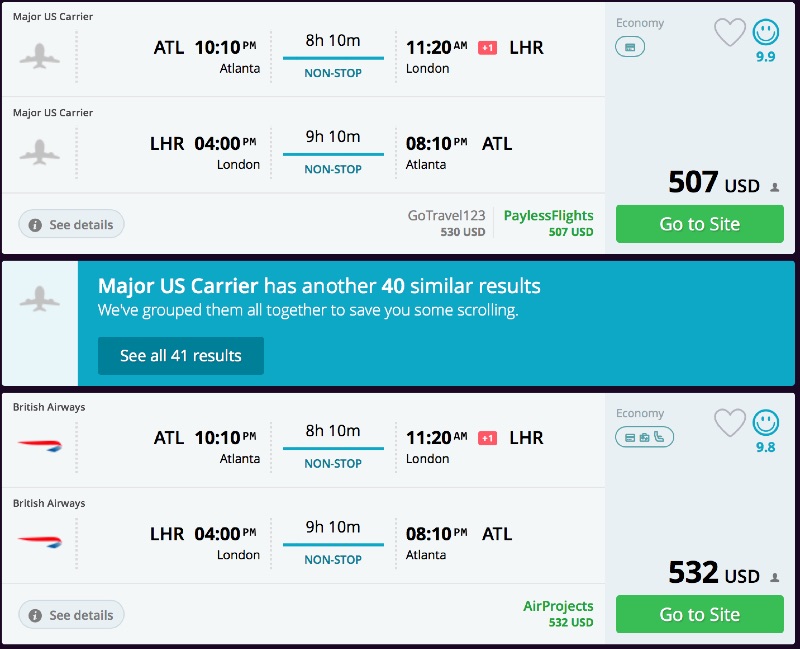
Task: Expand See details for British Airways flight
Action: (x=71, y=615)
